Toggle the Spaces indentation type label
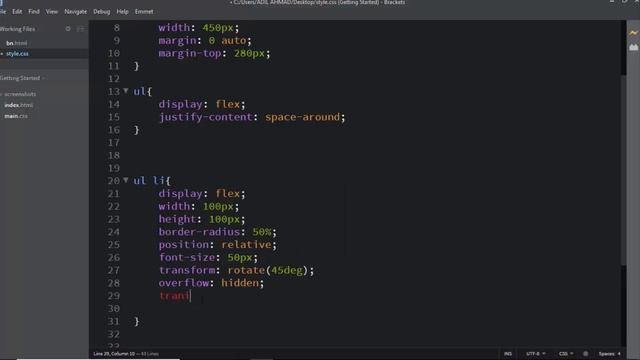 coord(607,353)
